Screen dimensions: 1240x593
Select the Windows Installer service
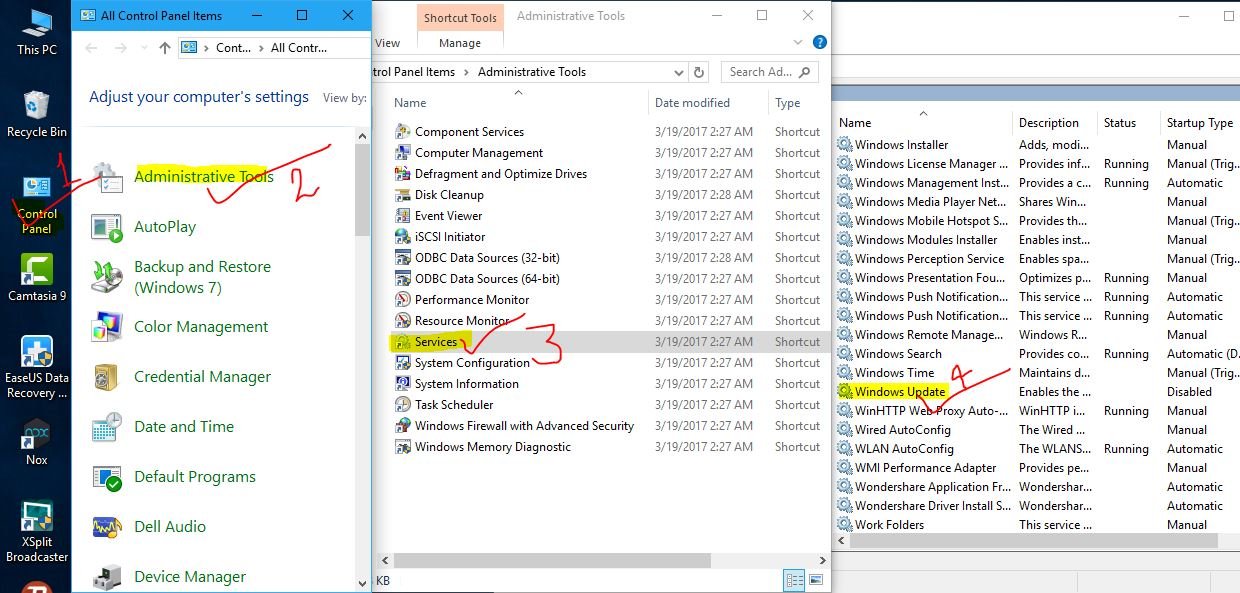[x=902, y=145]
